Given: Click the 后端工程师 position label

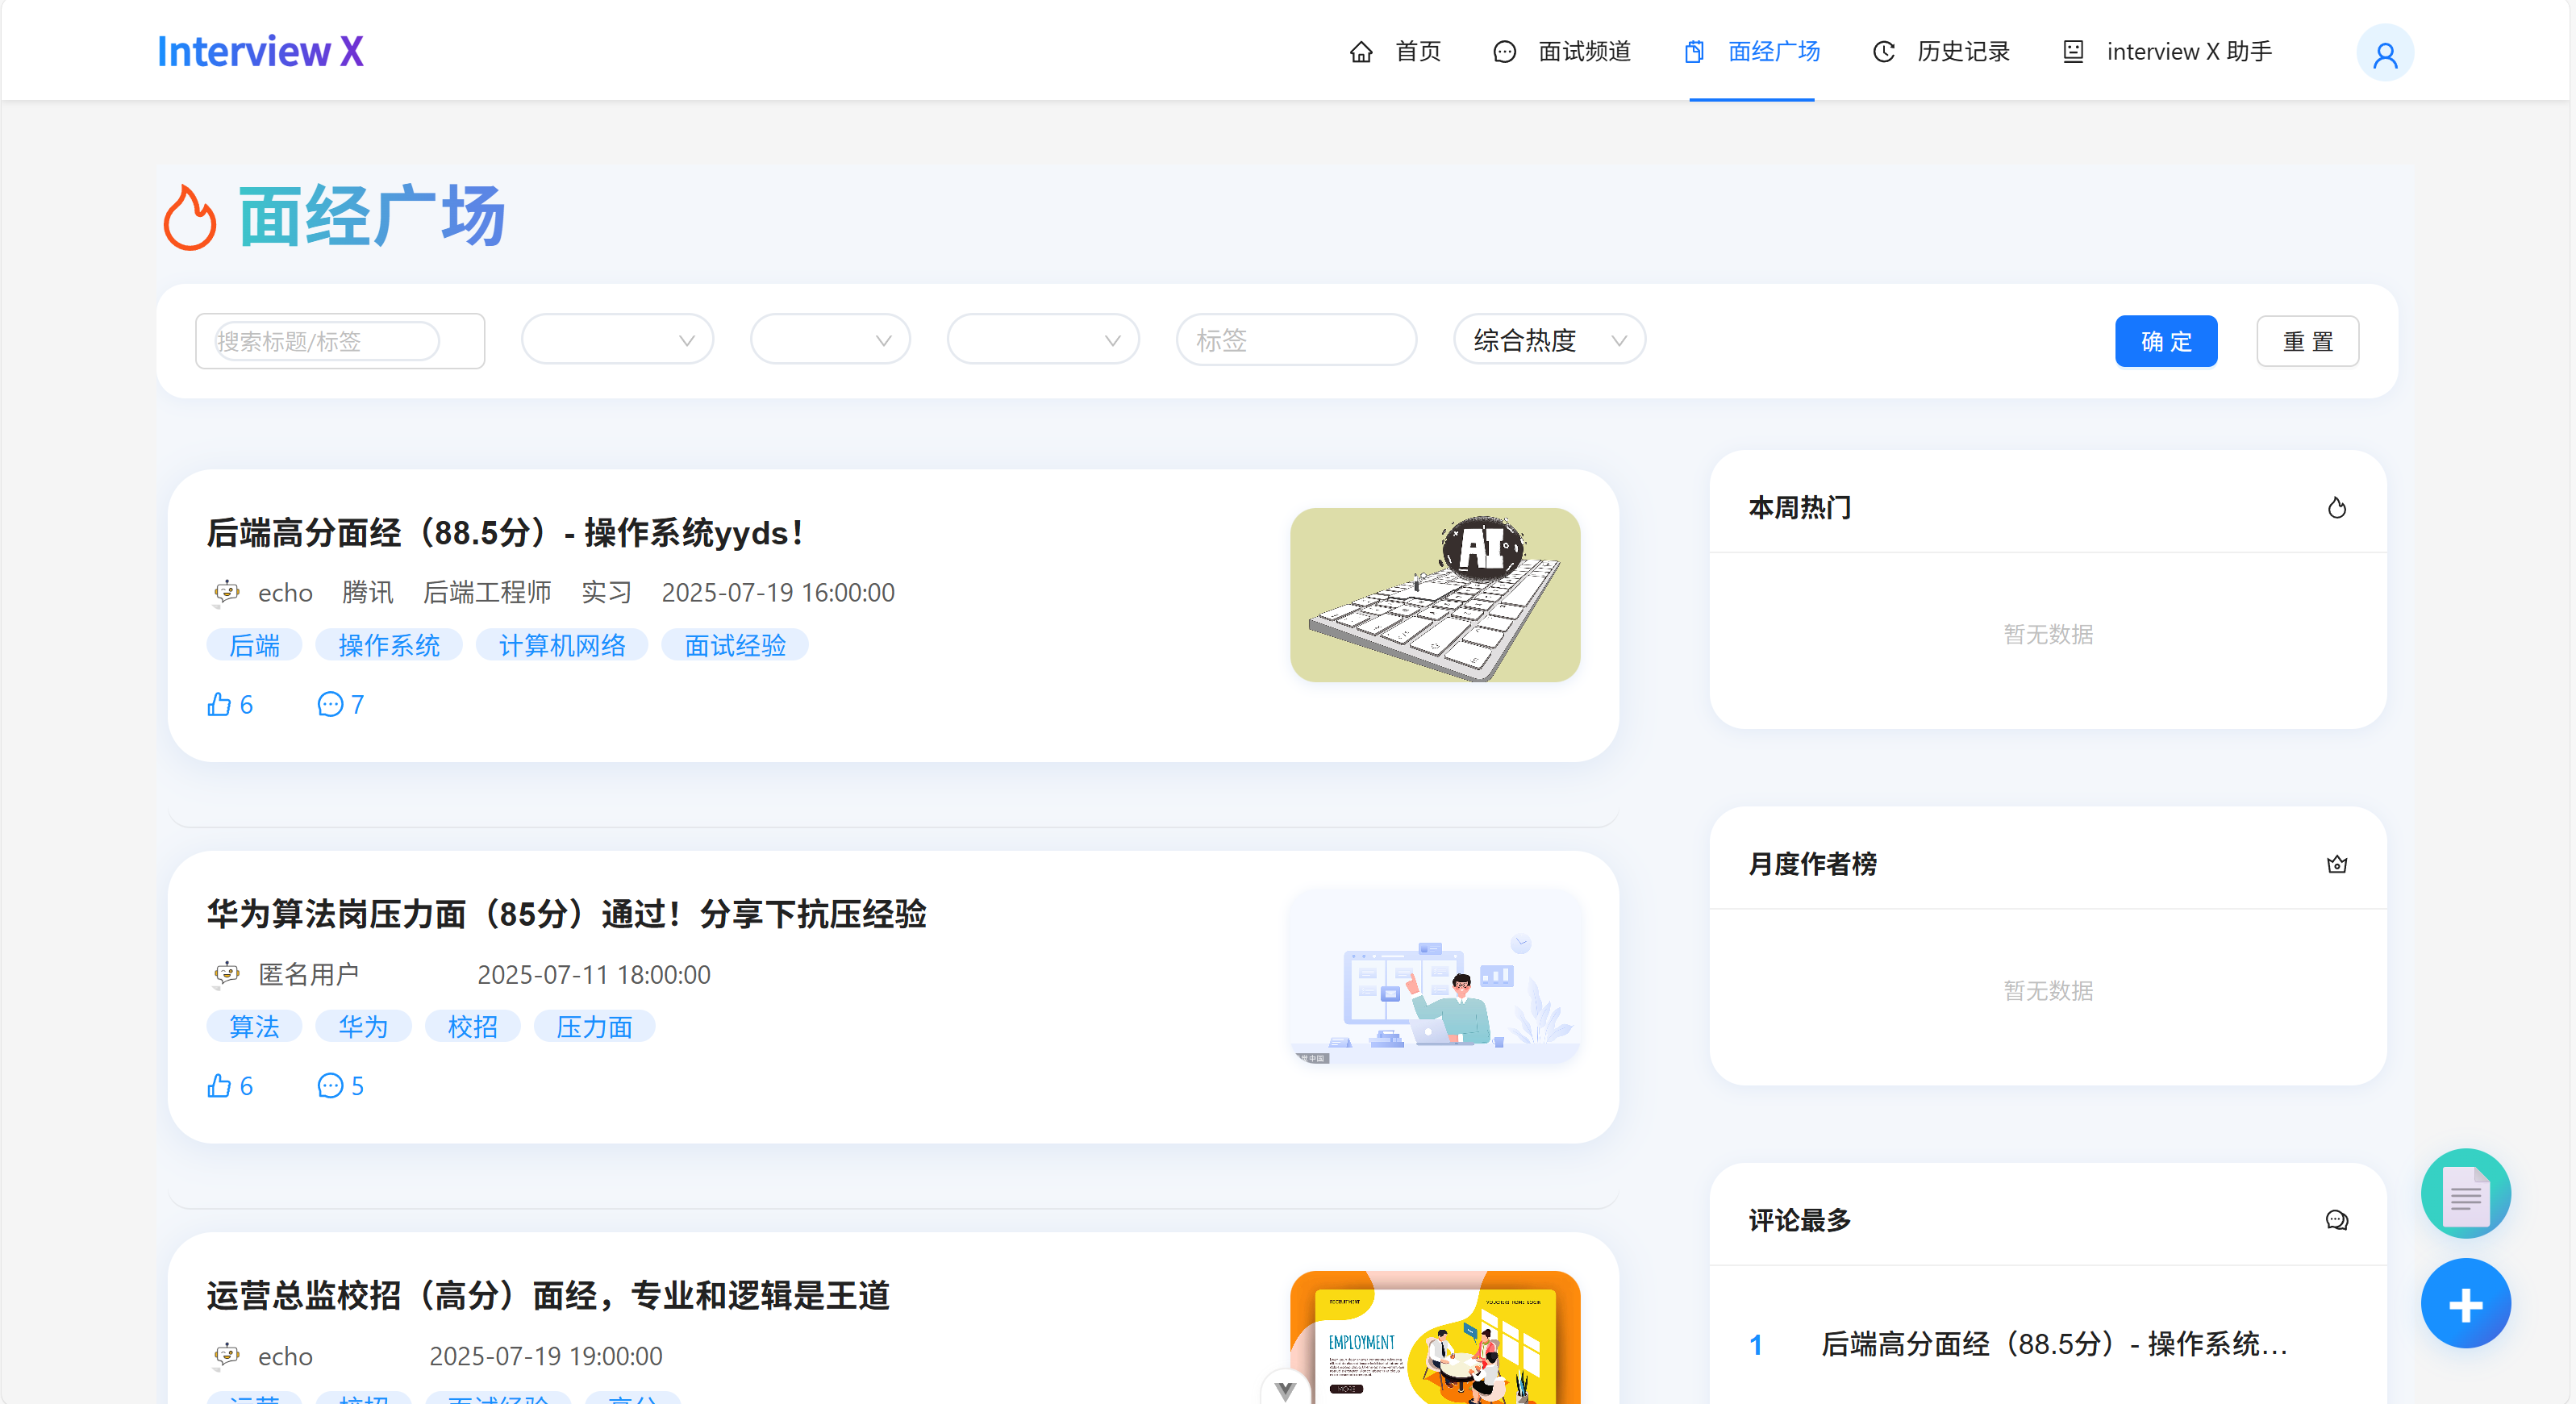Looking at the screenshot, I should (487, 592).
